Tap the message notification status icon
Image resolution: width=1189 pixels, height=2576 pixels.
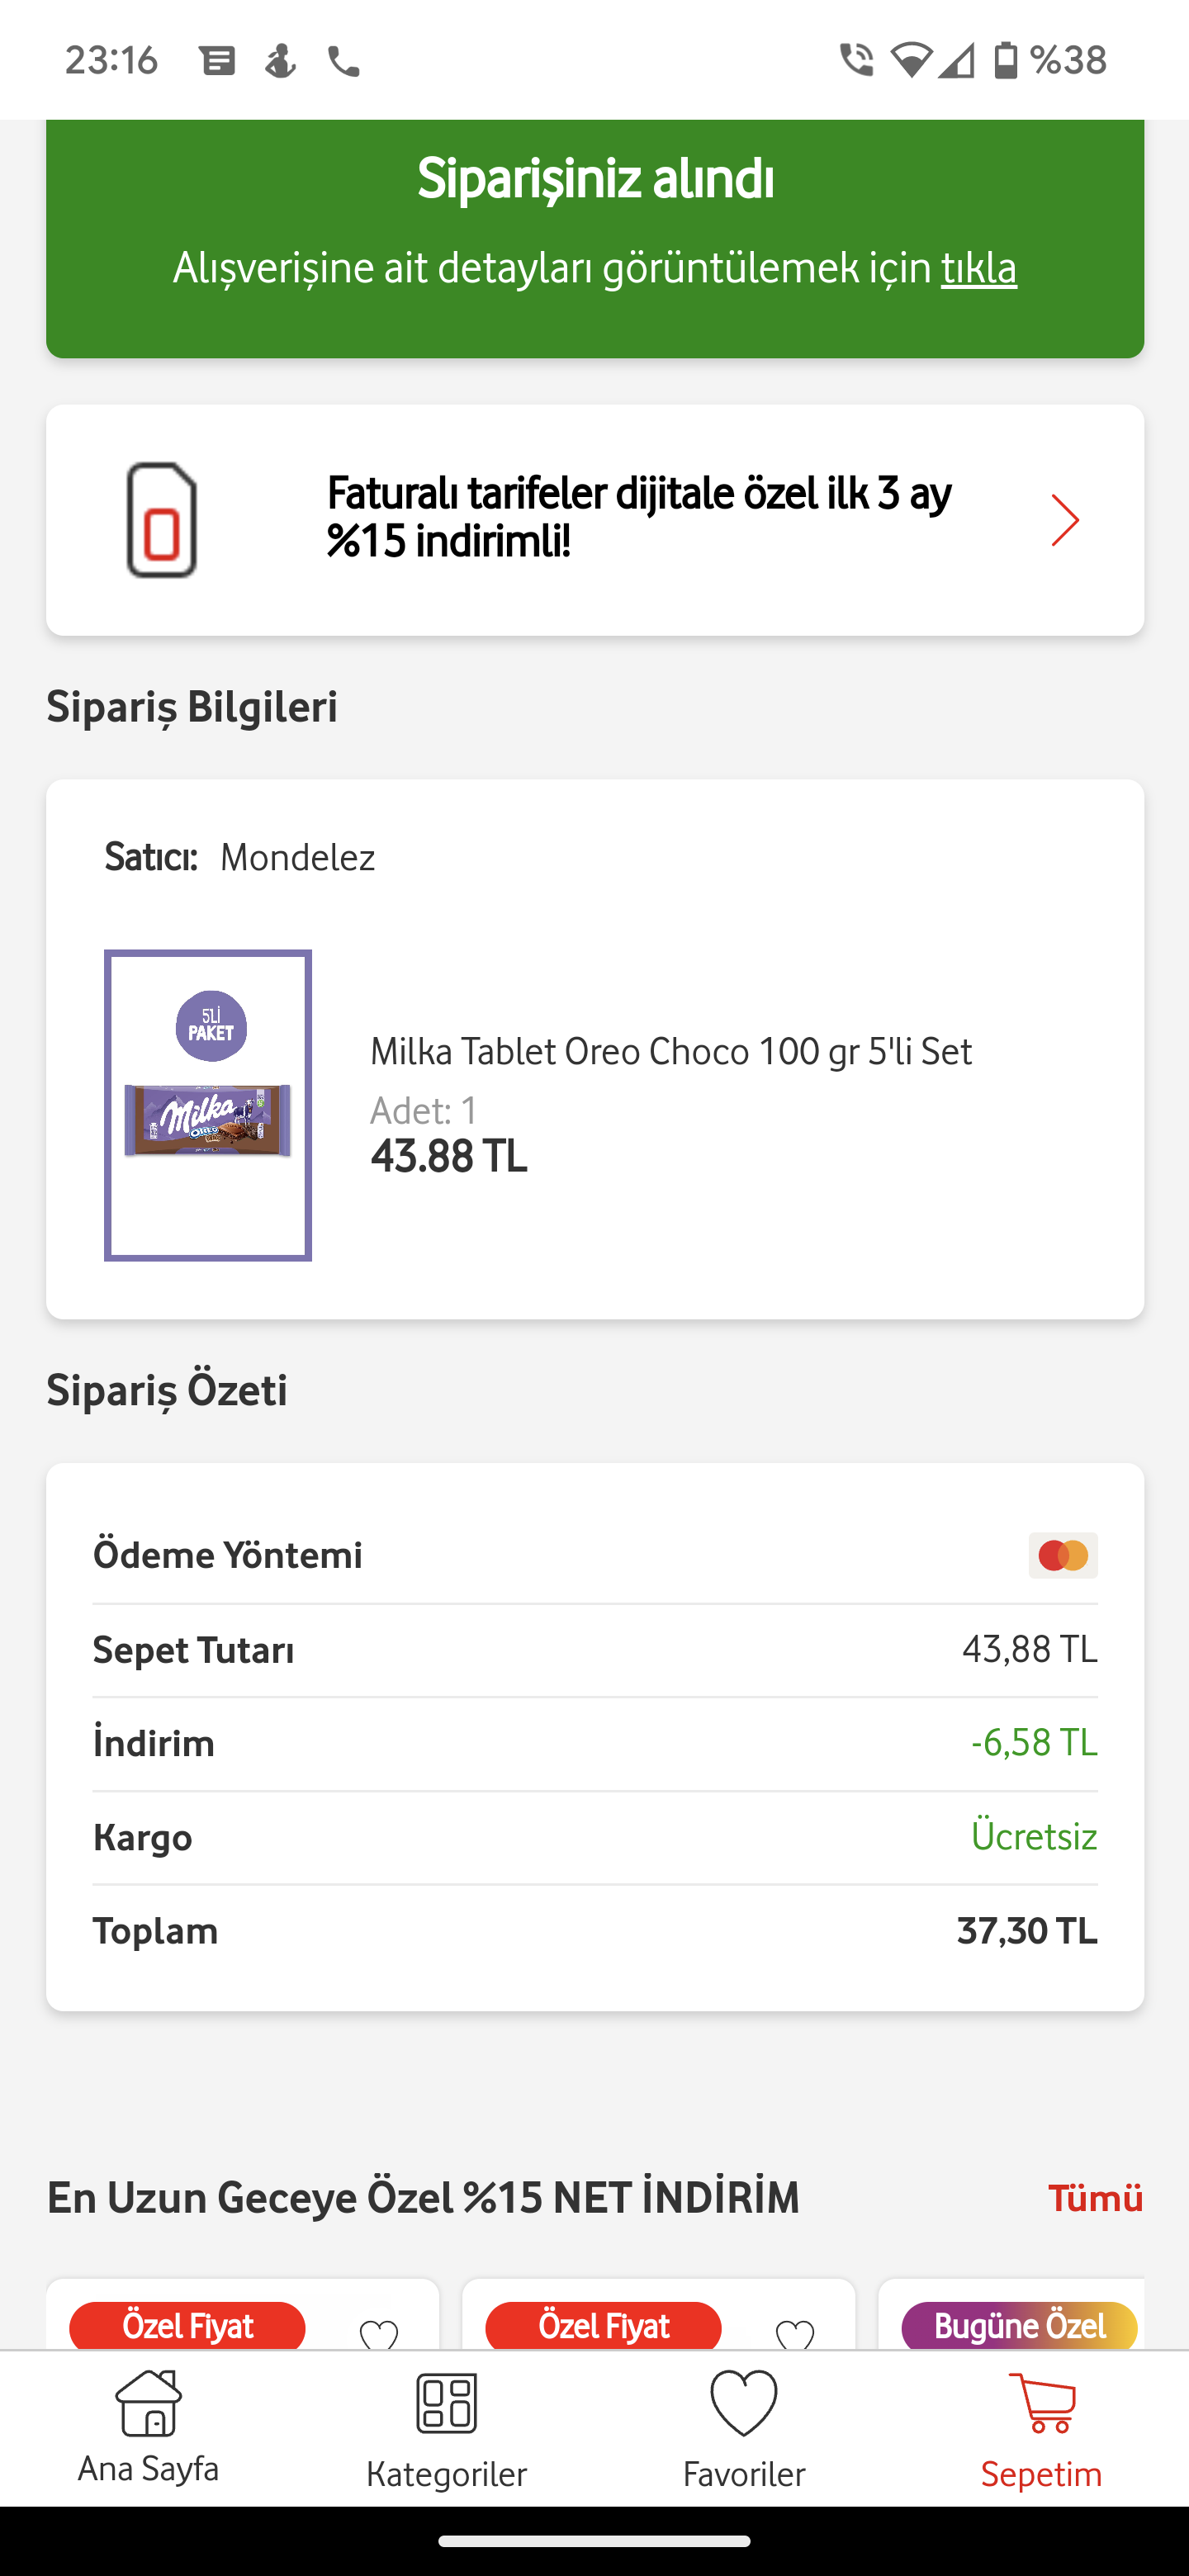(x=217, y=62)
